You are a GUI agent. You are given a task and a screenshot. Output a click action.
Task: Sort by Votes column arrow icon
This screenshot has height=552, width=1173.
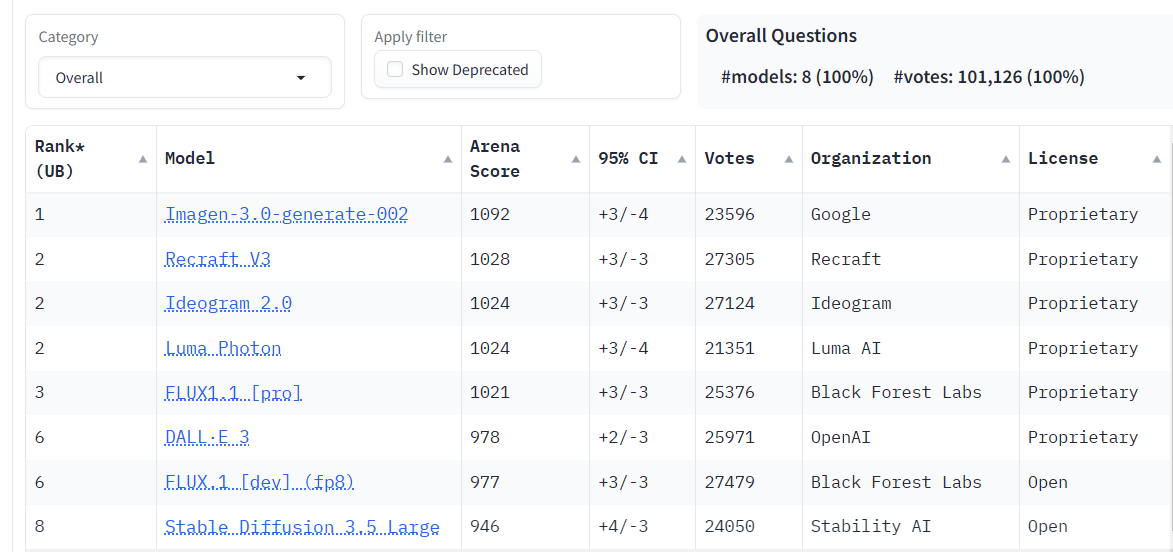click(788, 159)
